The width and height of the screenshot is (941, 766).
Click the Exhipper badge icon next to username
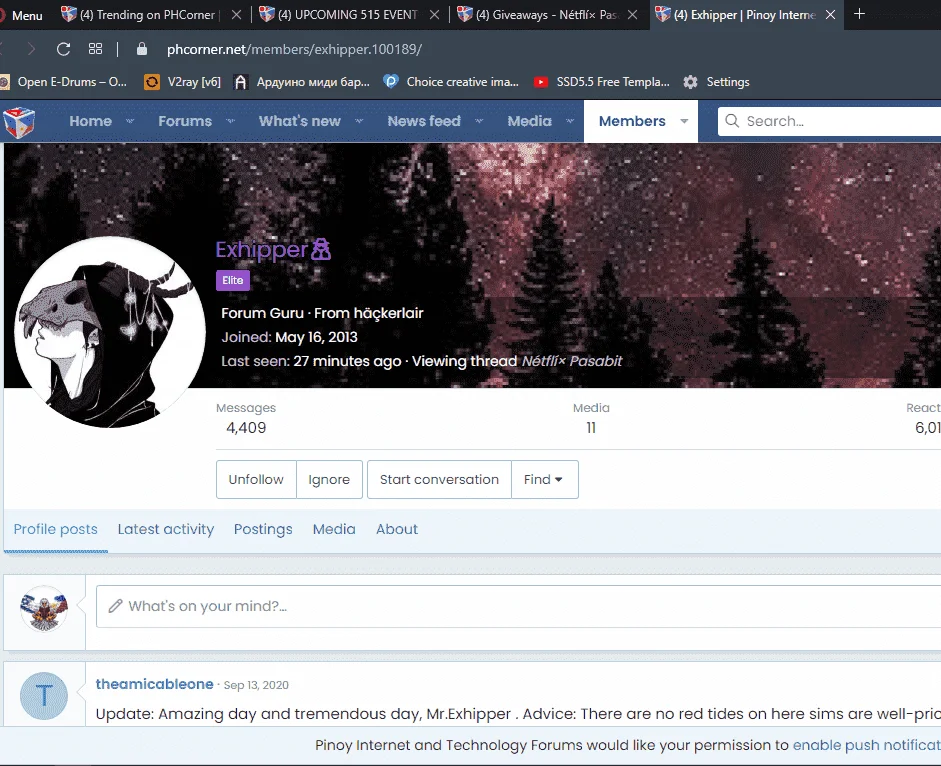pyautogui.click(x=321, y=249)
